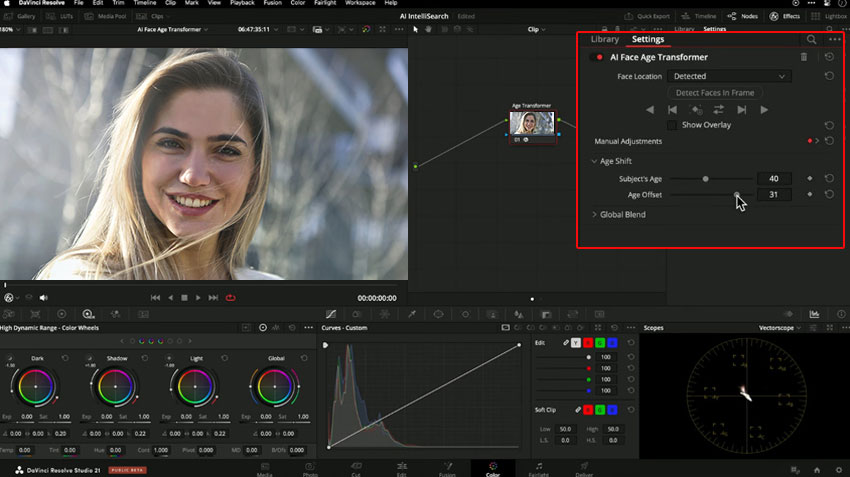
Task: Delete the AI Face Age Transformer effect
Action: 804,57
